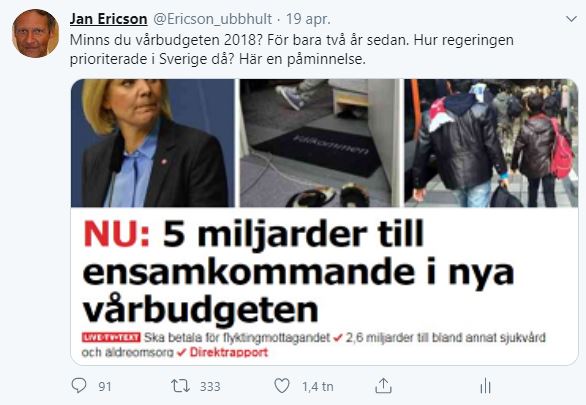
Task: Expand the tweet options chevron menu
Action: click(571, 19)
